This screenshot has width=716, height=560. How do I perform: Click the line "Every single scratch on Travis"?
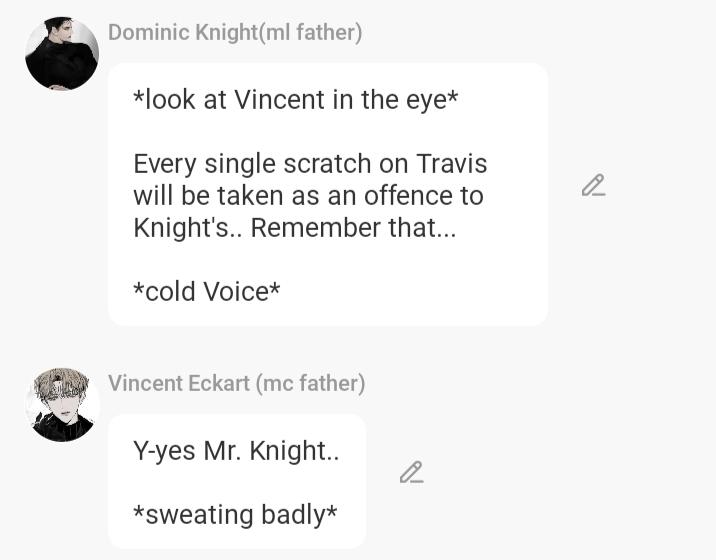310,163
